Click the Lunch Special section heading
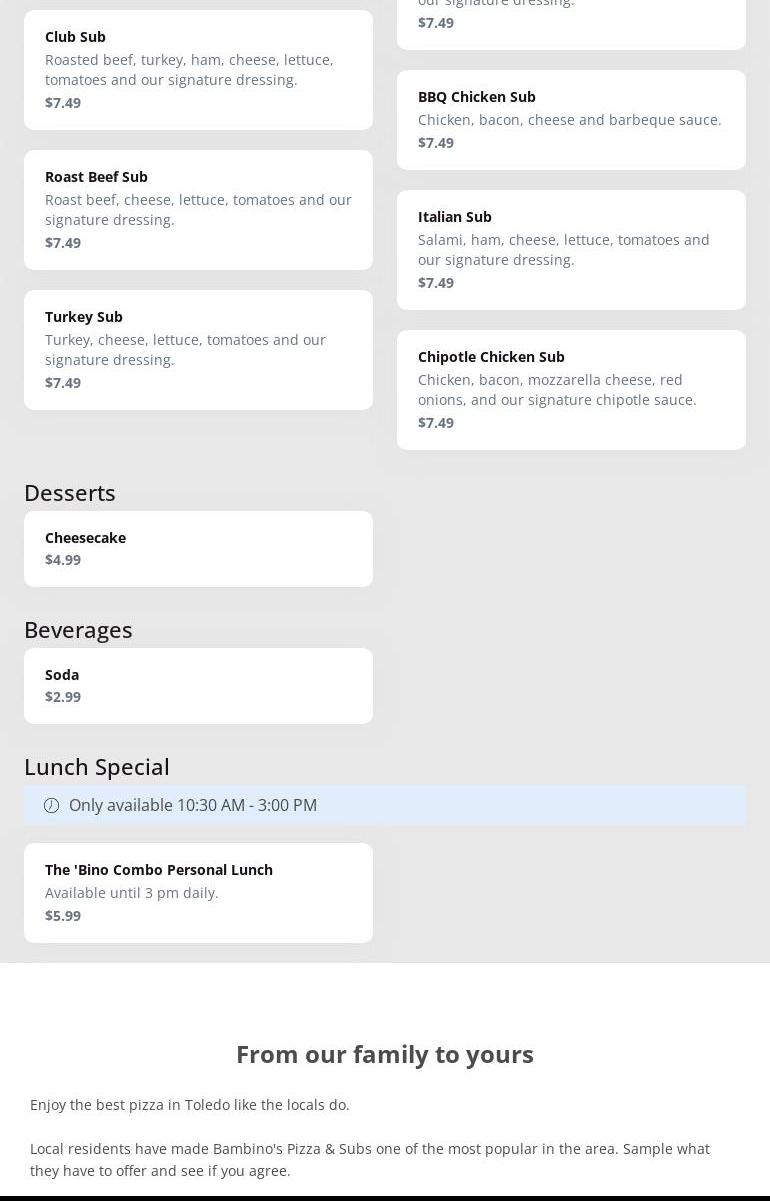Image resolution: width=770 pixels, height=1201 pixels. (97, 766)
